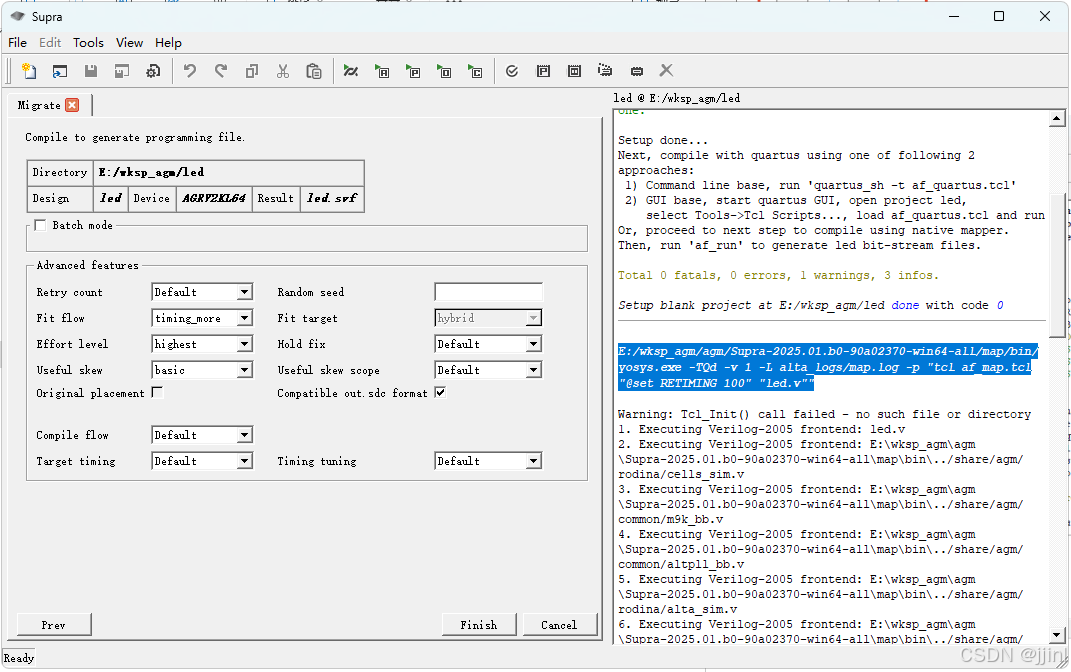
Task: Open the Compile flow dropdown
Action: 202,434
